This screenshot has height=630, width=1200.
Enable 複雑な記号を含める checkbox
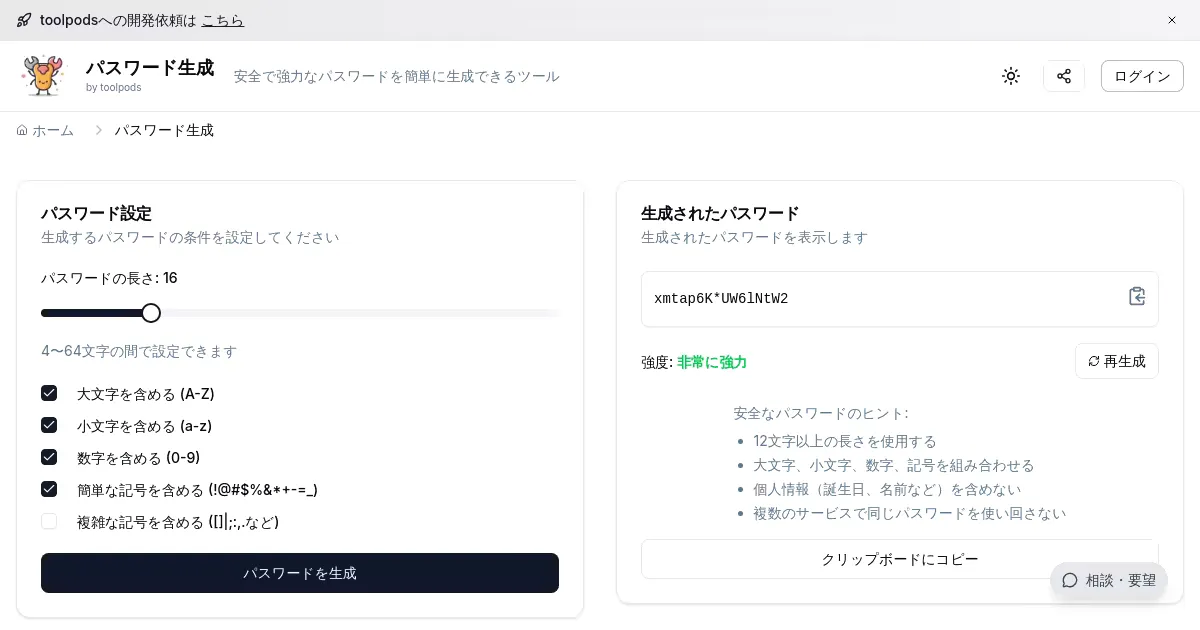pos(49,521)
